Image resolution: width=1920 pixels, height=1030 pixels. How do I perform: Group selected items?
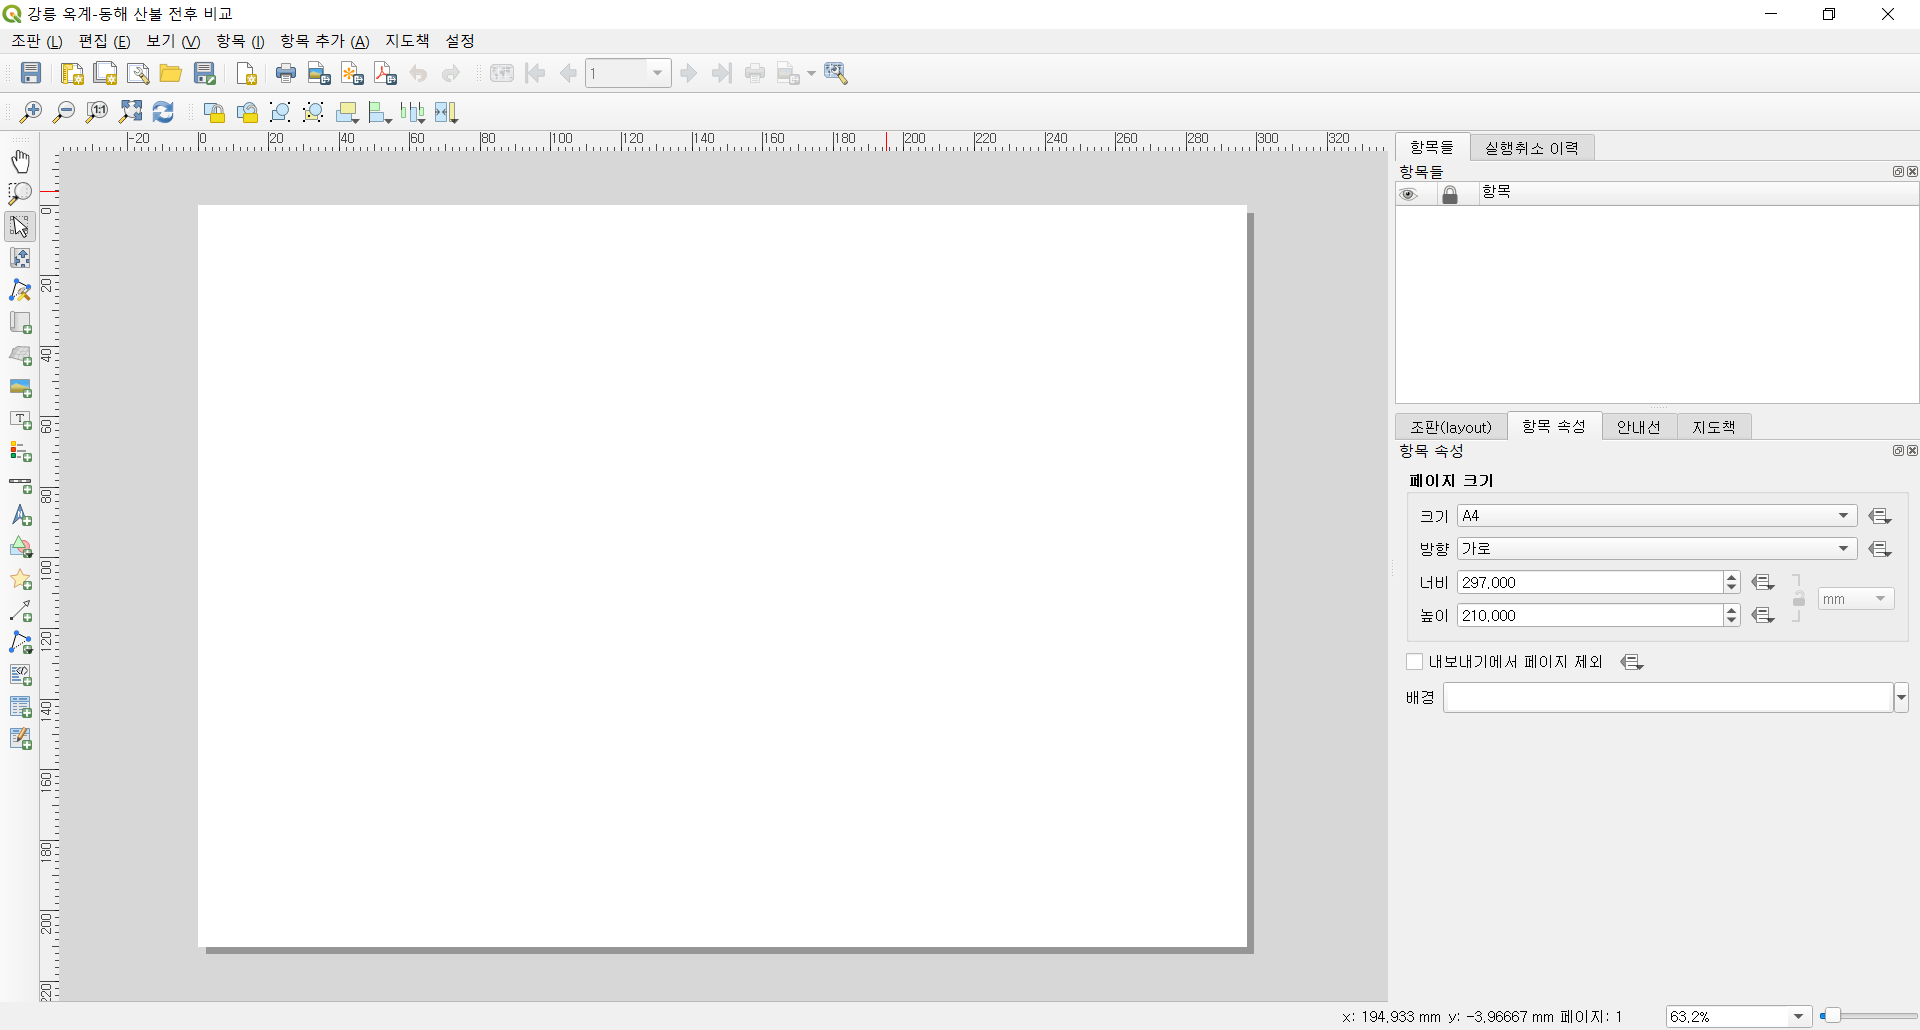click(280, 112)
